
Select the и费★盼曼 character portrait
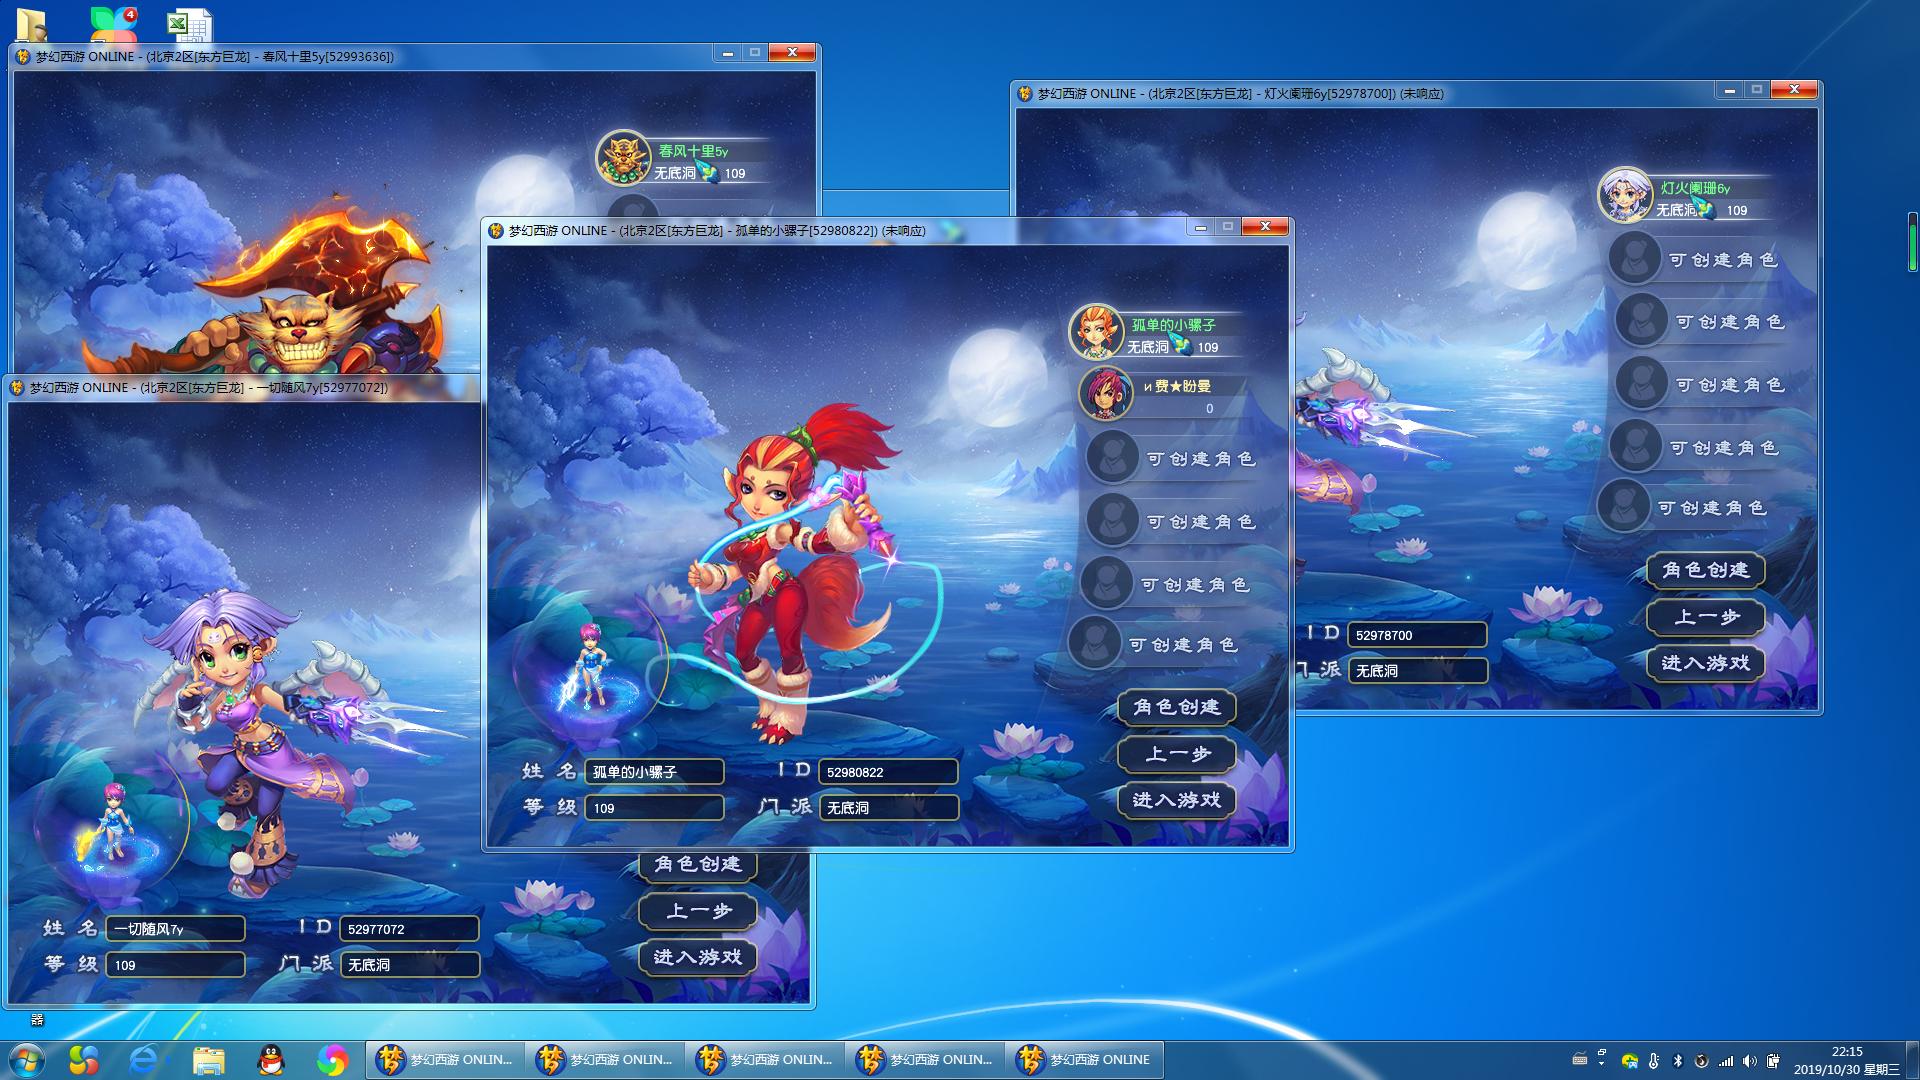pyautogui.click(x=1104, y=394)
